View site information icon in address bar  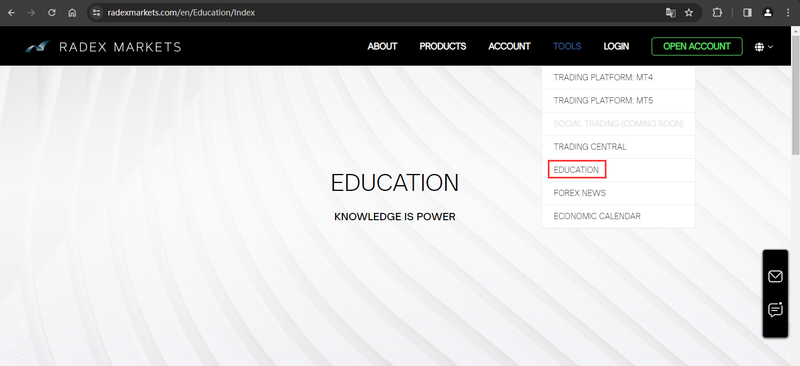pyautogui.click(x=96, y=13)
